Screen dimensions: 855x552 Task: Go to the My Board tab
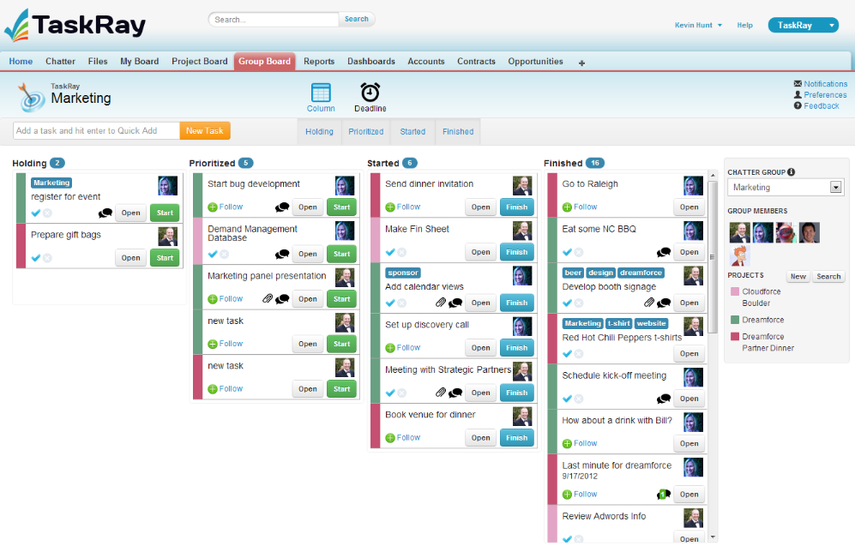tap(140, 61)
